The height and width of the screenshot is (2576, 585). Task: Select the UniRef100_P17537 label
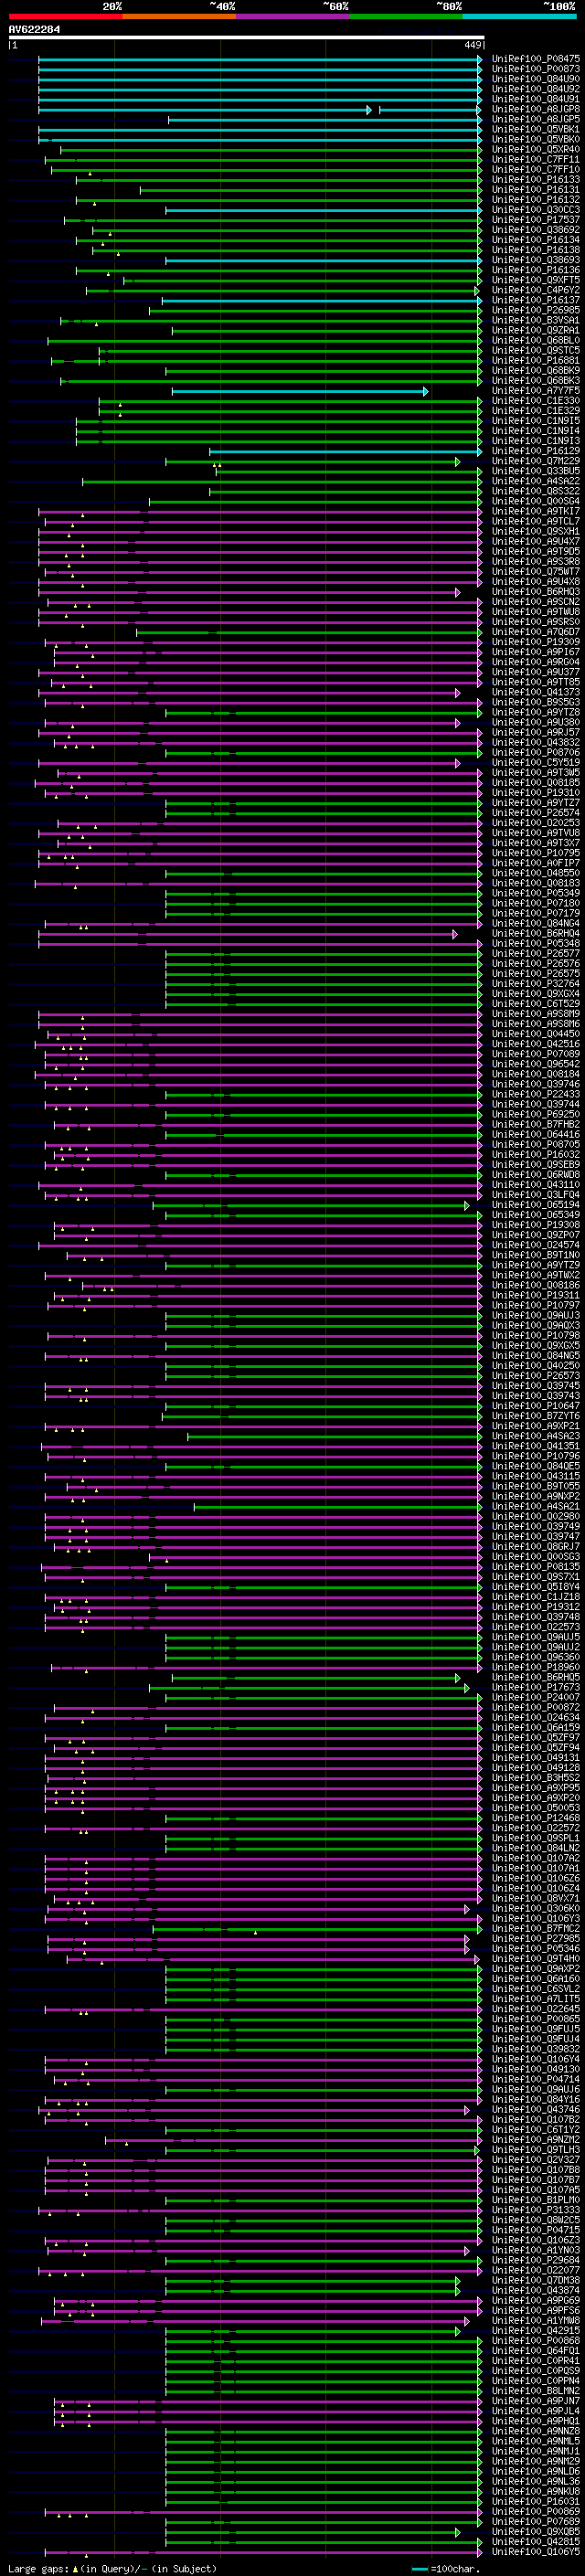(x=535, y=220)
